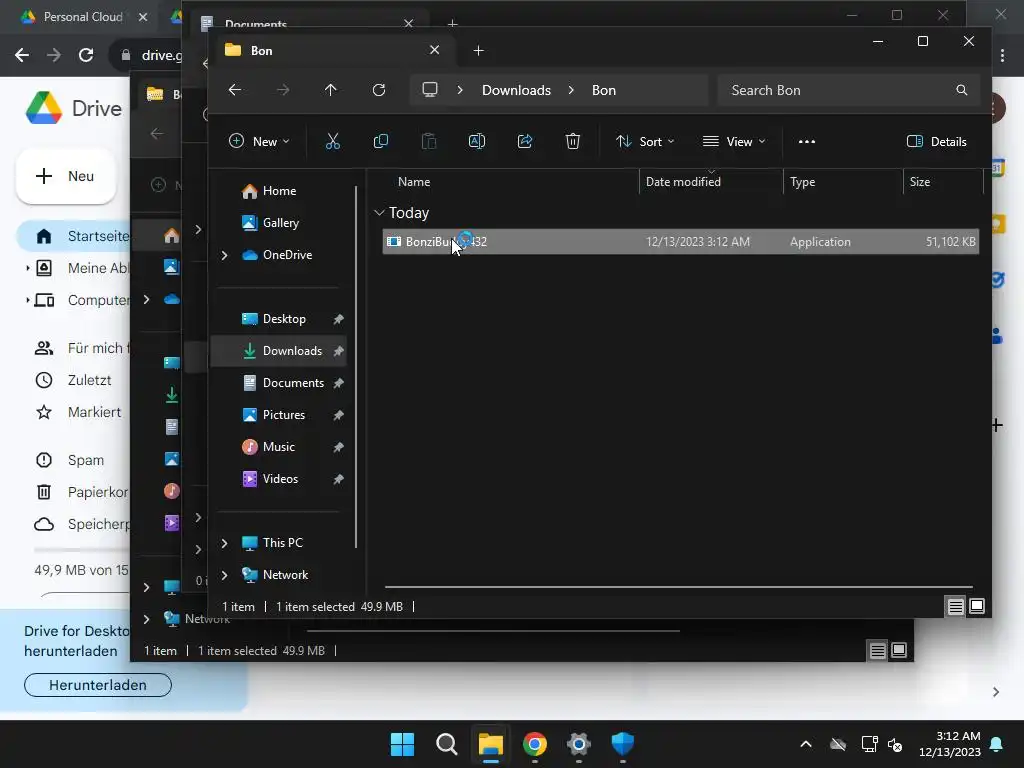Click the Cut scissors icon in toolbar
Screen dimensions: 1024x768
(332, 142)
